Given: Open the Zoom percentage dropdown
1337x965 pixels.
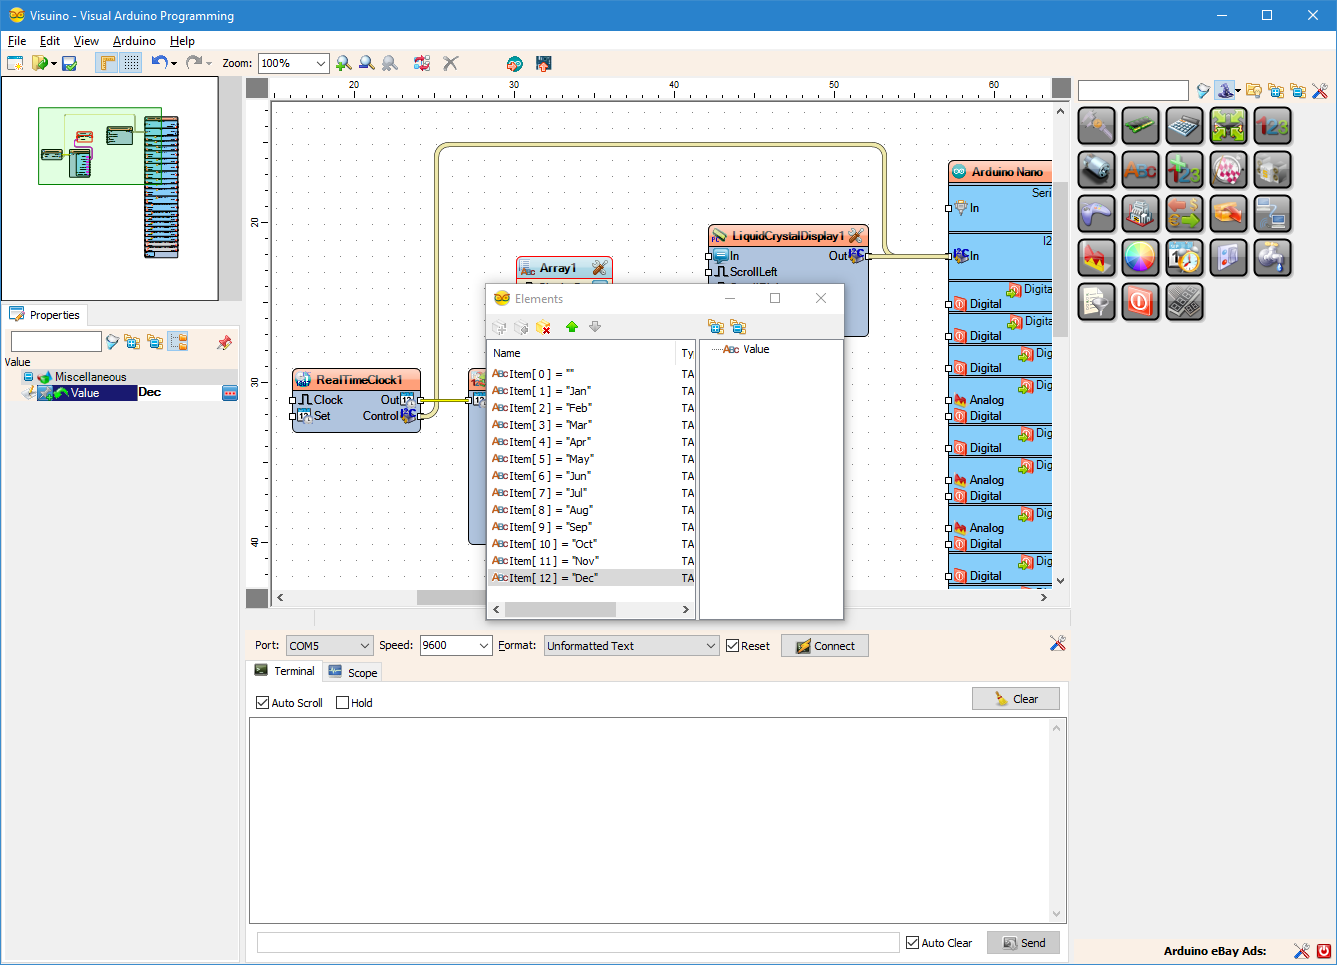Looking at the screenshot, I should (321, 63).
